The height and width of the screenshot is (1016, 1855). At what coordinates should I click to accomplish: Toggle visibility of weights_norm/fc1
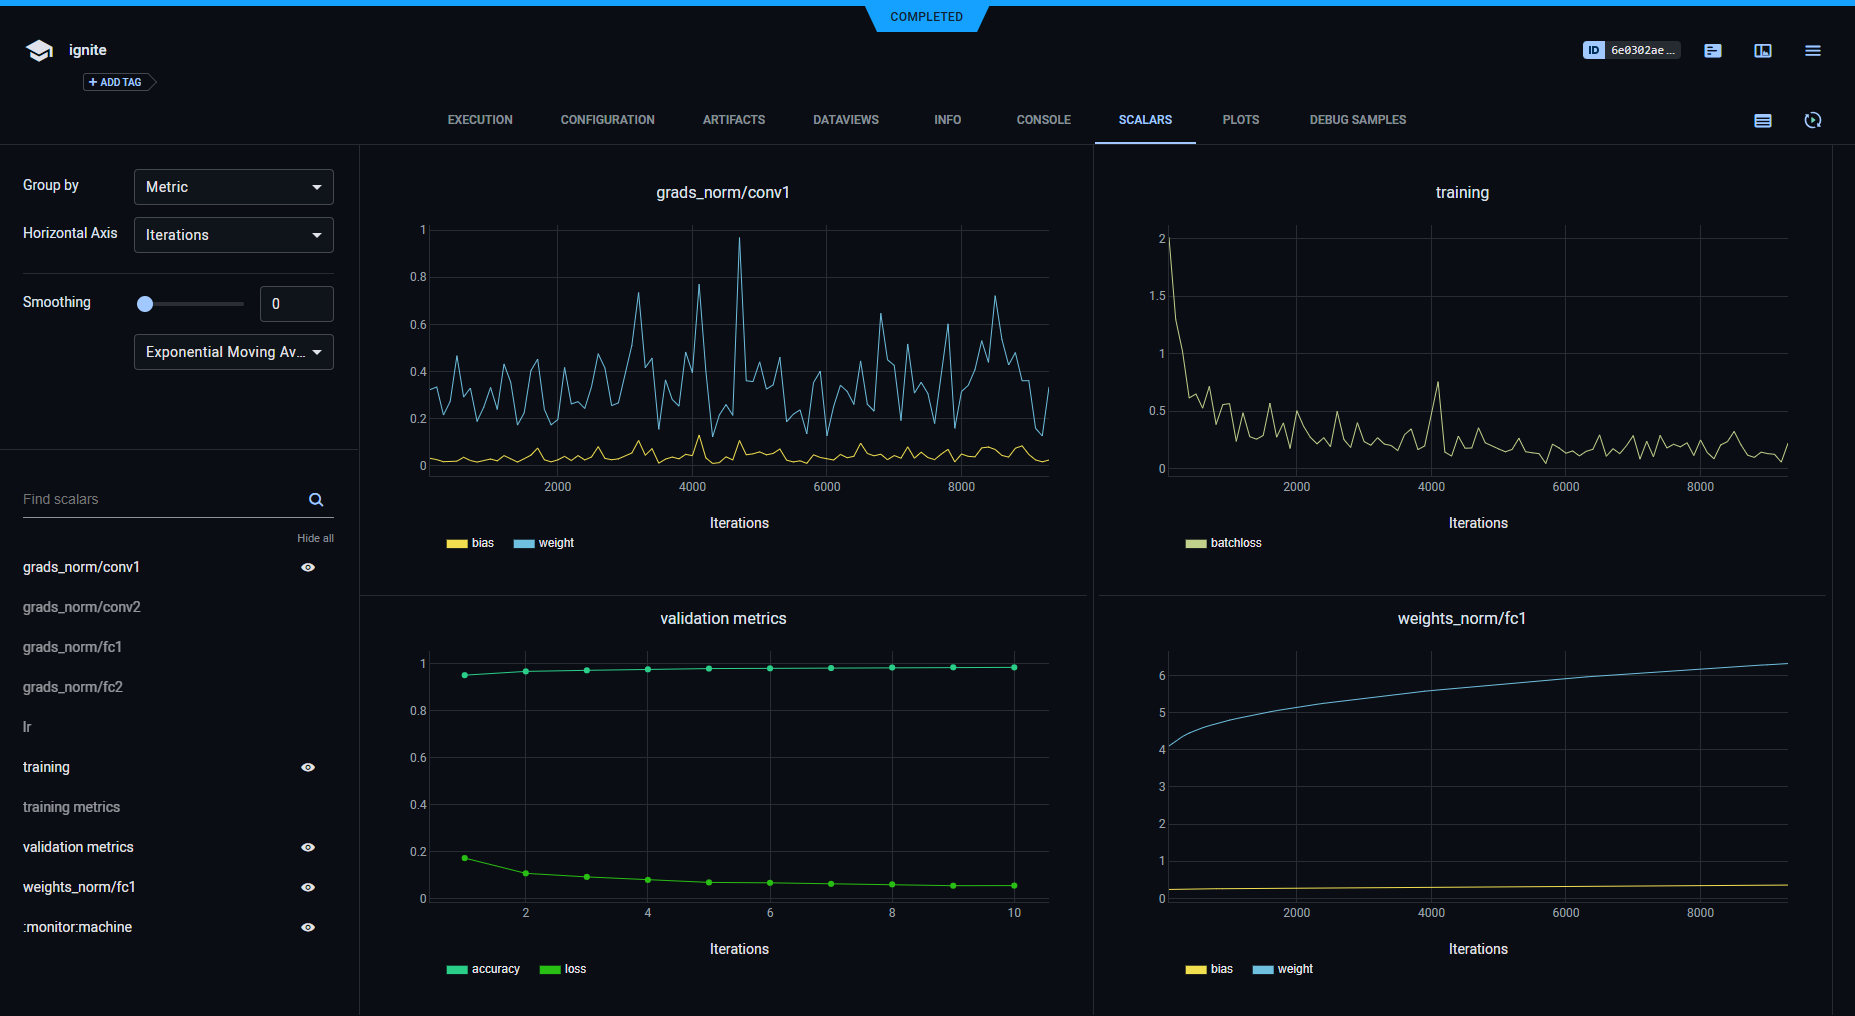point(308,887)
